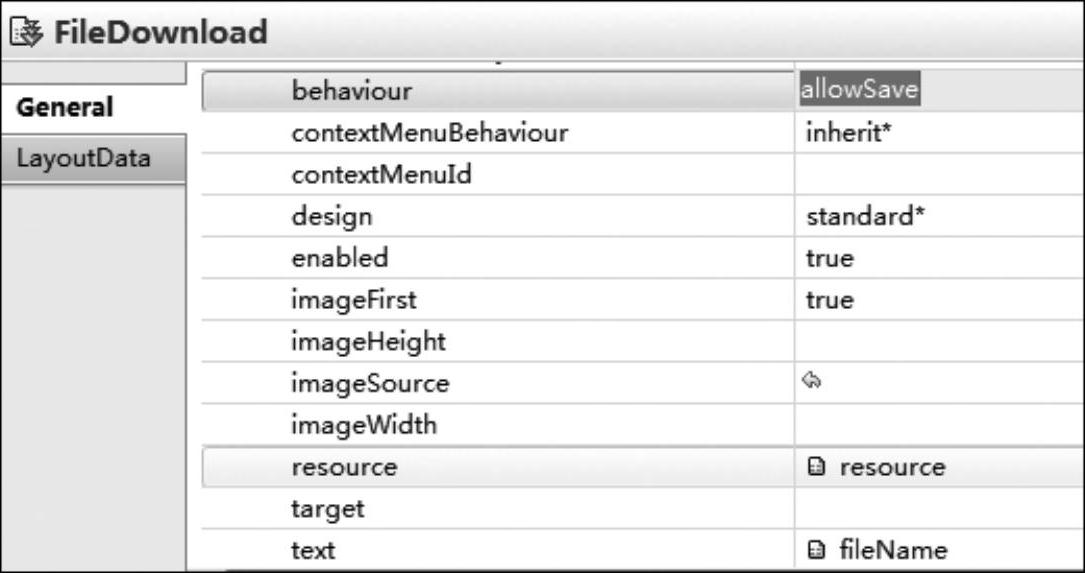Click the FileDownload title label
Screen dimensions: 1085x573
(161, 32)
